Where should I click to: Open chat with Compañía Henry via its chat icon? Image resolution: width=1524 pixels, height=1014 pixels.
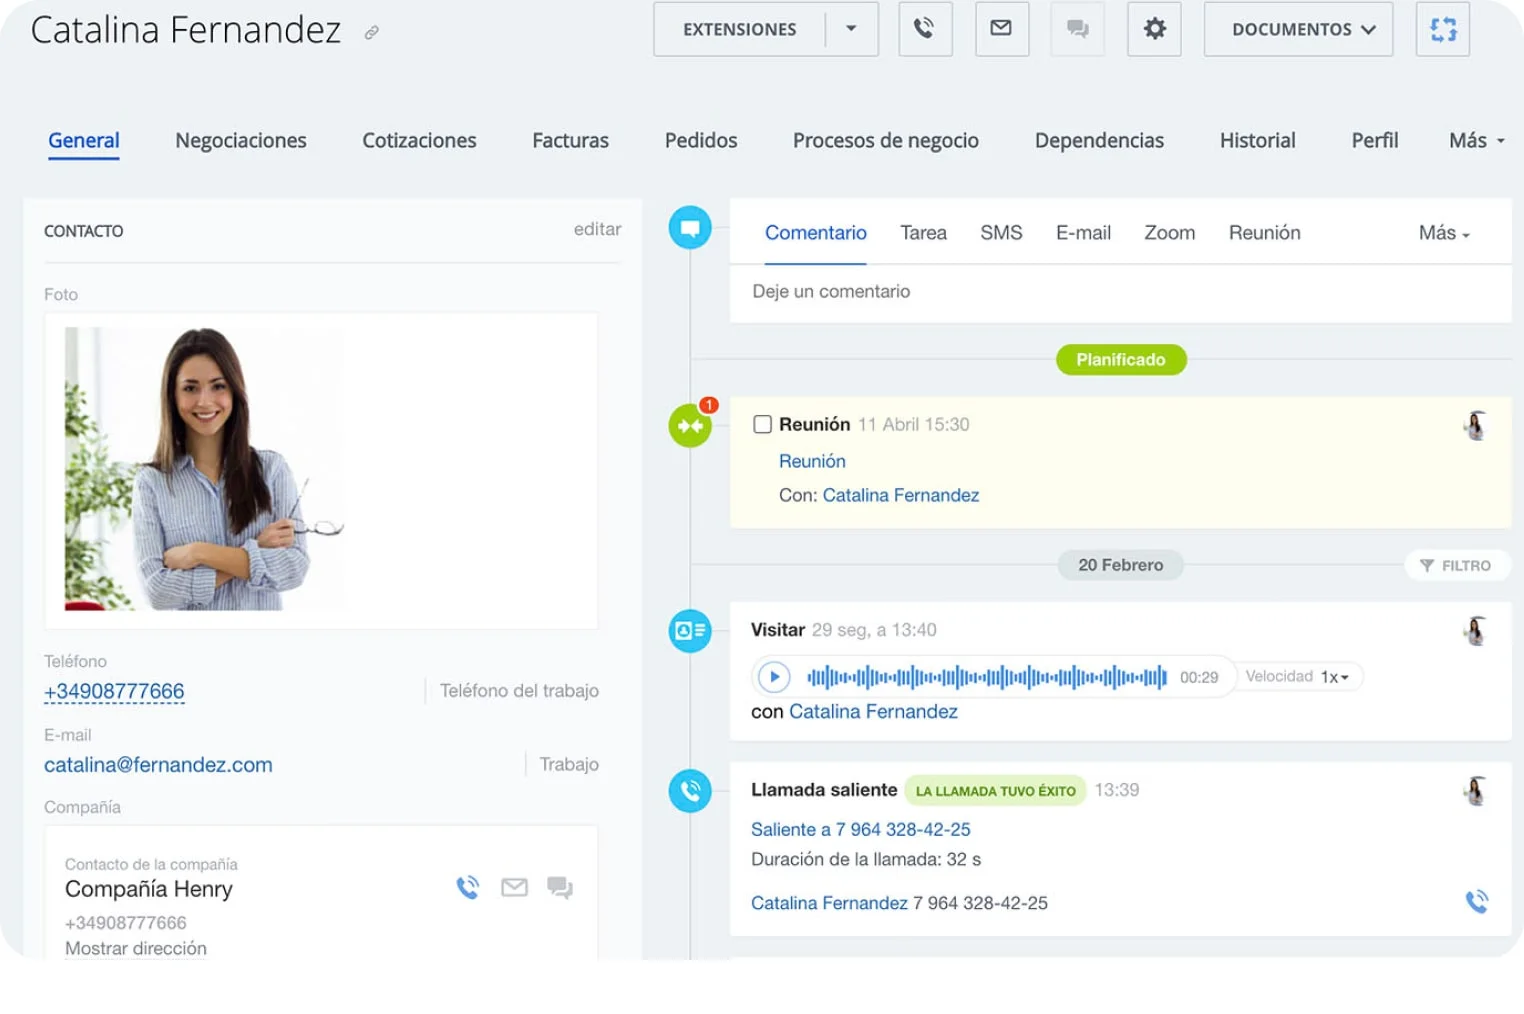560,887
